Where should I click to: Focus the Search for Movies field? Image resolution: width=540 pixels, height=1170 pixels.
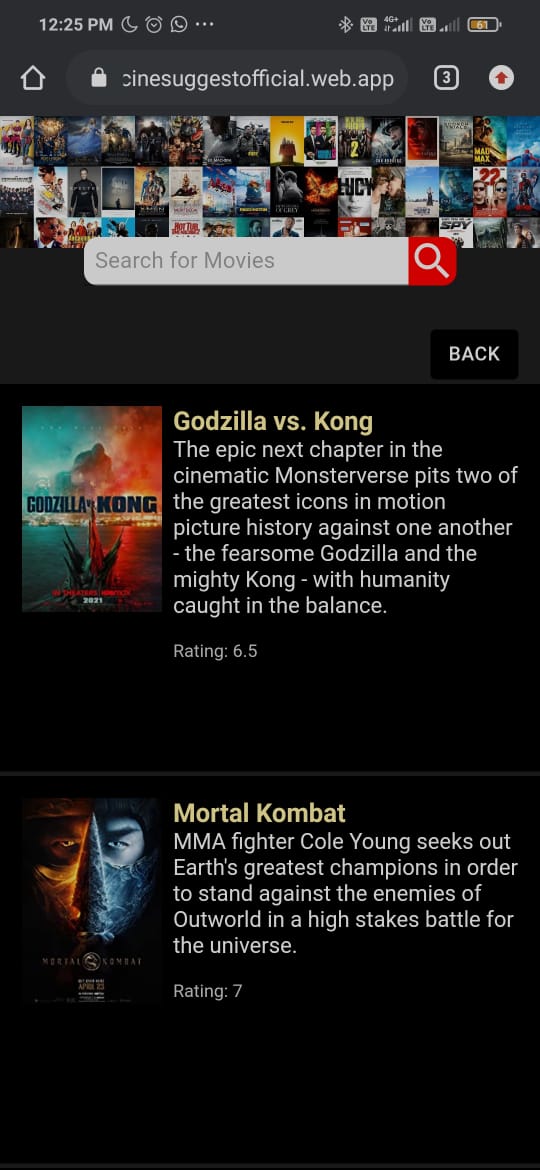pos(246,260)
